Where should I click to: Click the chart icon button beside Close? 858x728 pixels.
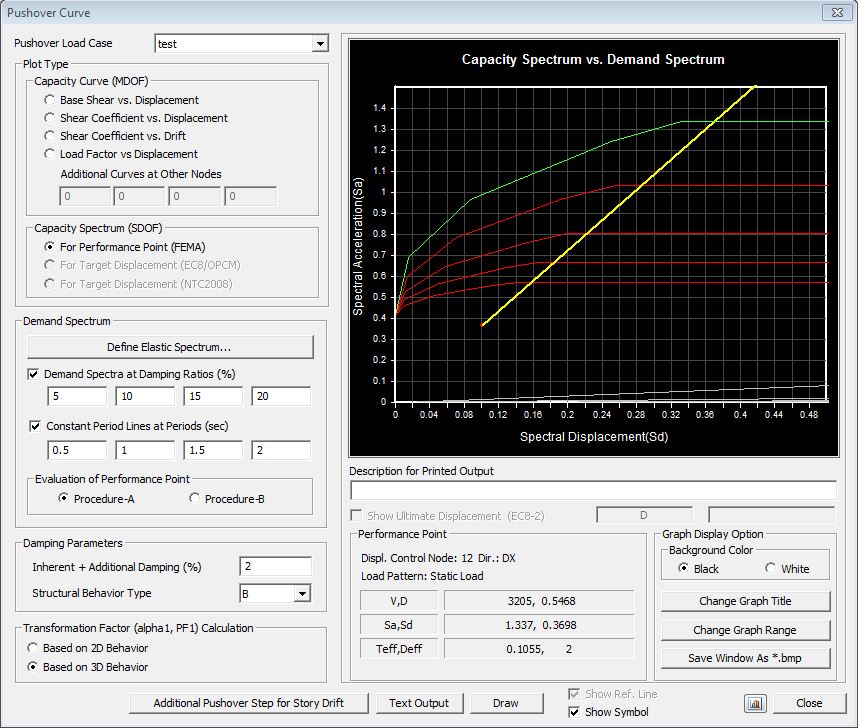tap(755, 703)
